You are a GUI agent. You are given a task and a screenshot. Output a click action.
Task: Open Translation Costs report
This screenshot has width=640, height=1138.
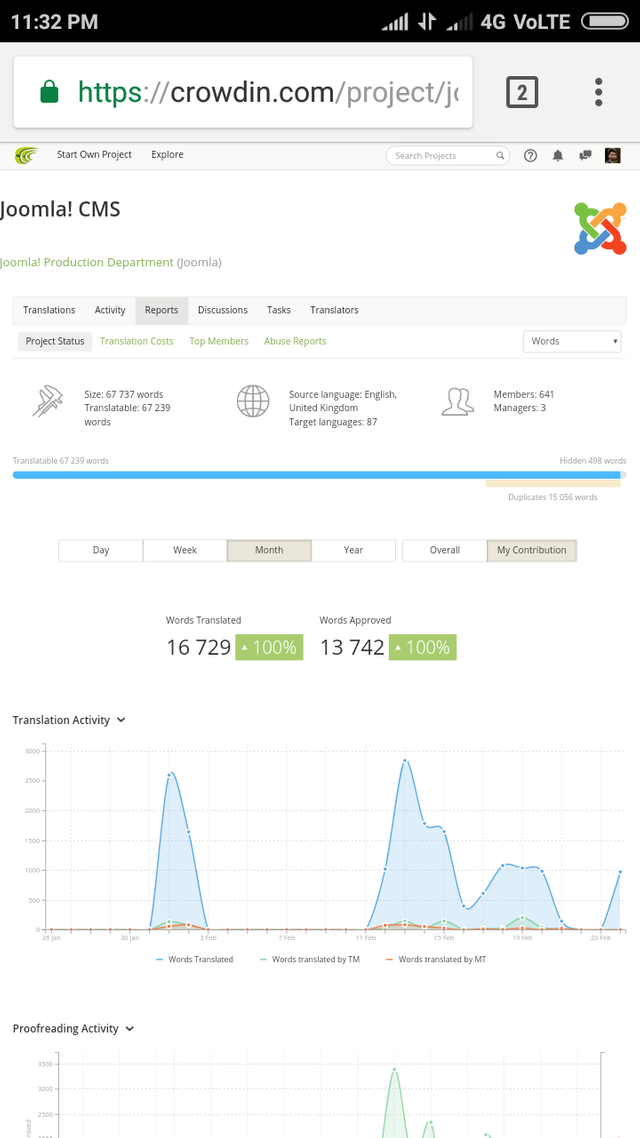(x=136, y=341)
